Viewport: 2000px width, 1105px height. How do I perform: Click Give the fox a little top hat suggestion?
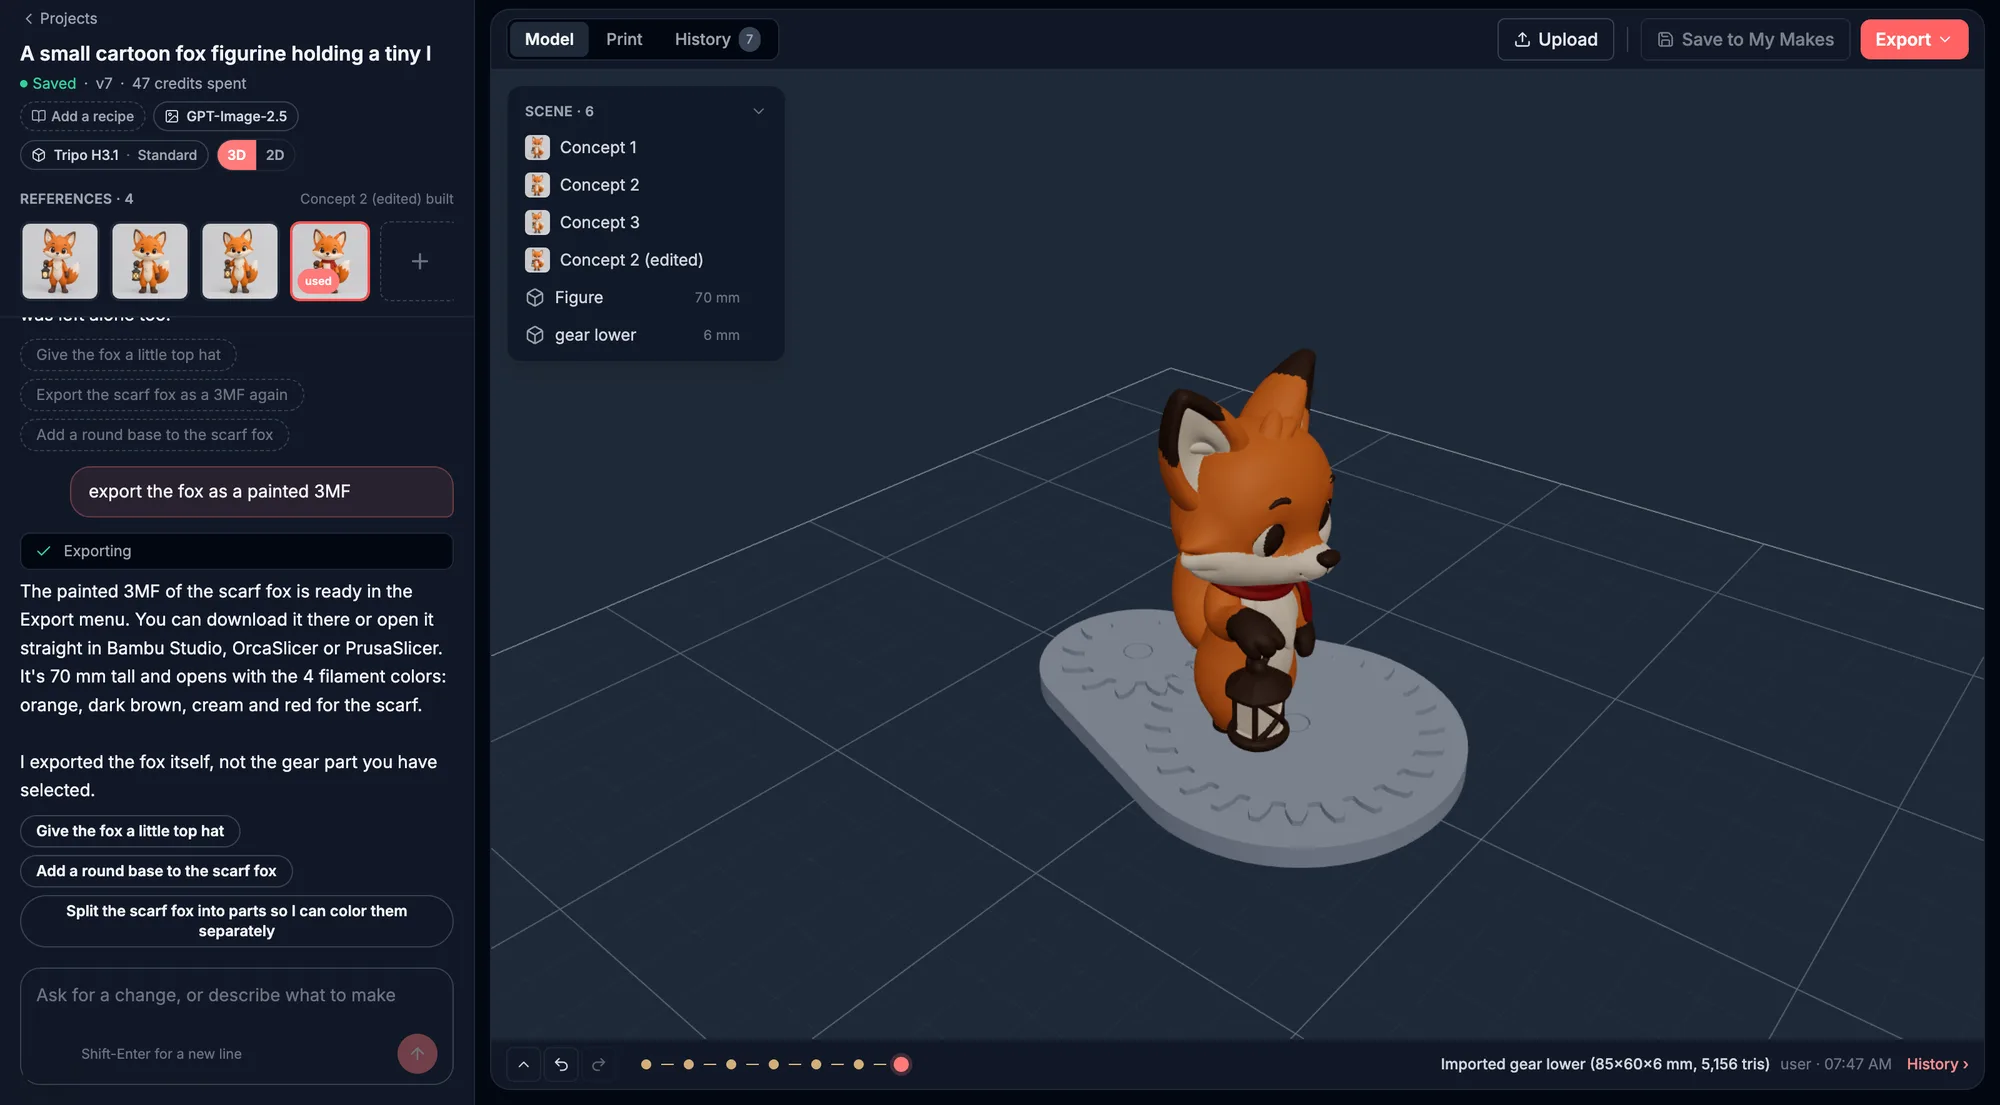point(130,831)
